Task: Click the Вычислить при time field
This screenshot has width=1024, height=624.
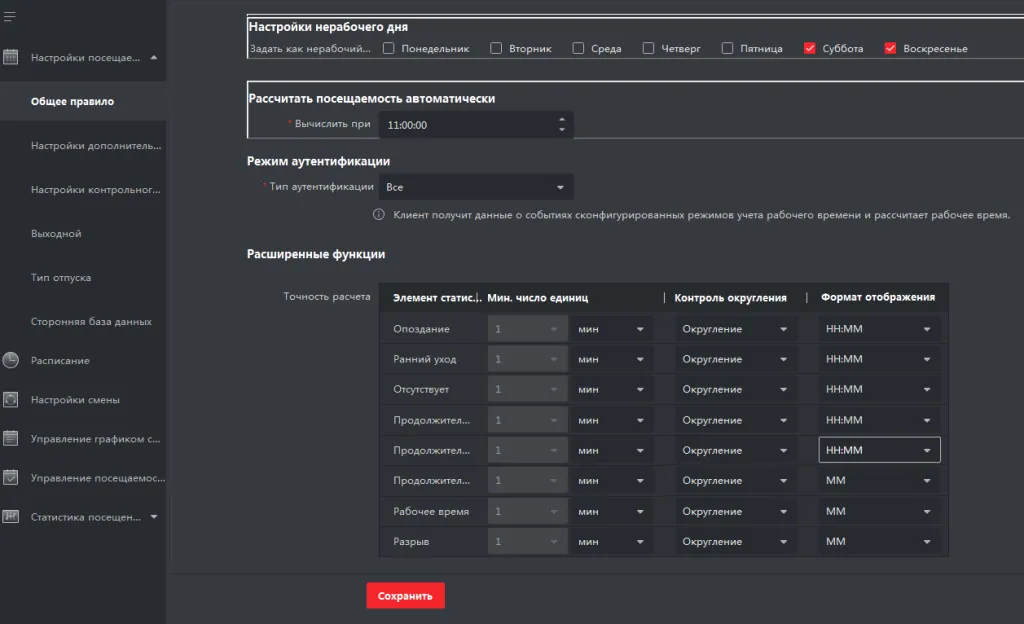Action: (x=465, y=125)
